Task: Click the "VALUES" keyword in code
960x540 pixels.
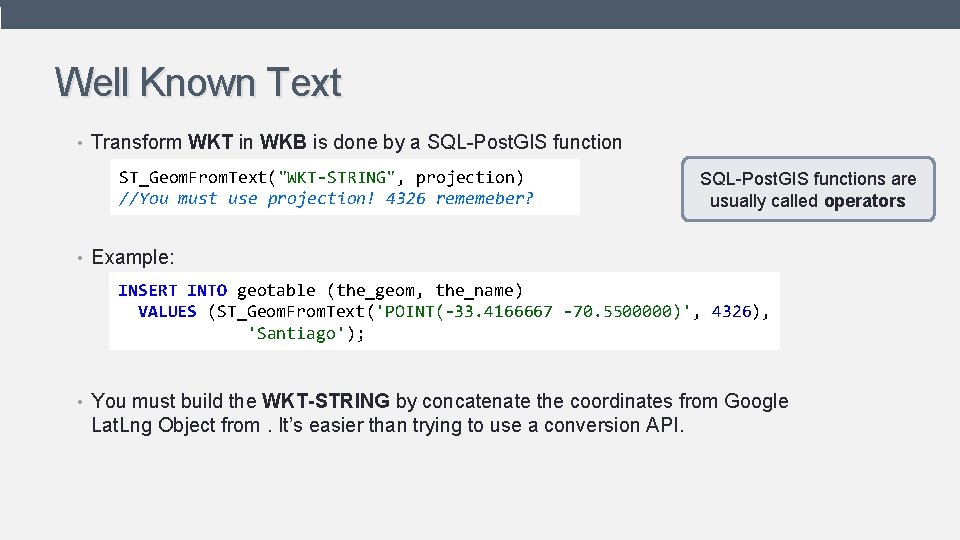Action: click(167, 311)
